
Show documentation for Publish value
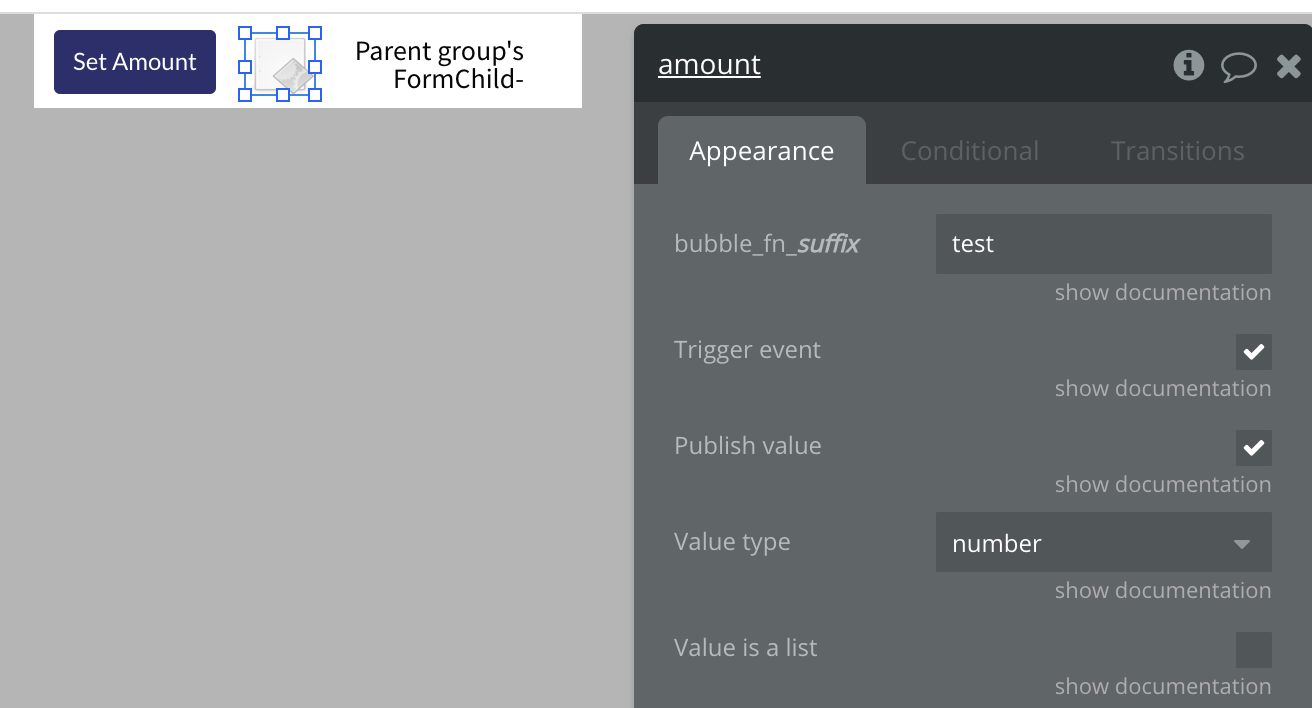[x=1162, y=485]
